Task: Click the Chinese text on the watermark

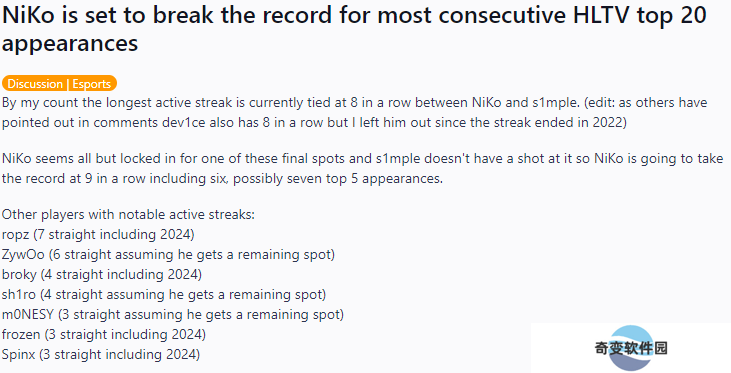Action: (631, 348)
